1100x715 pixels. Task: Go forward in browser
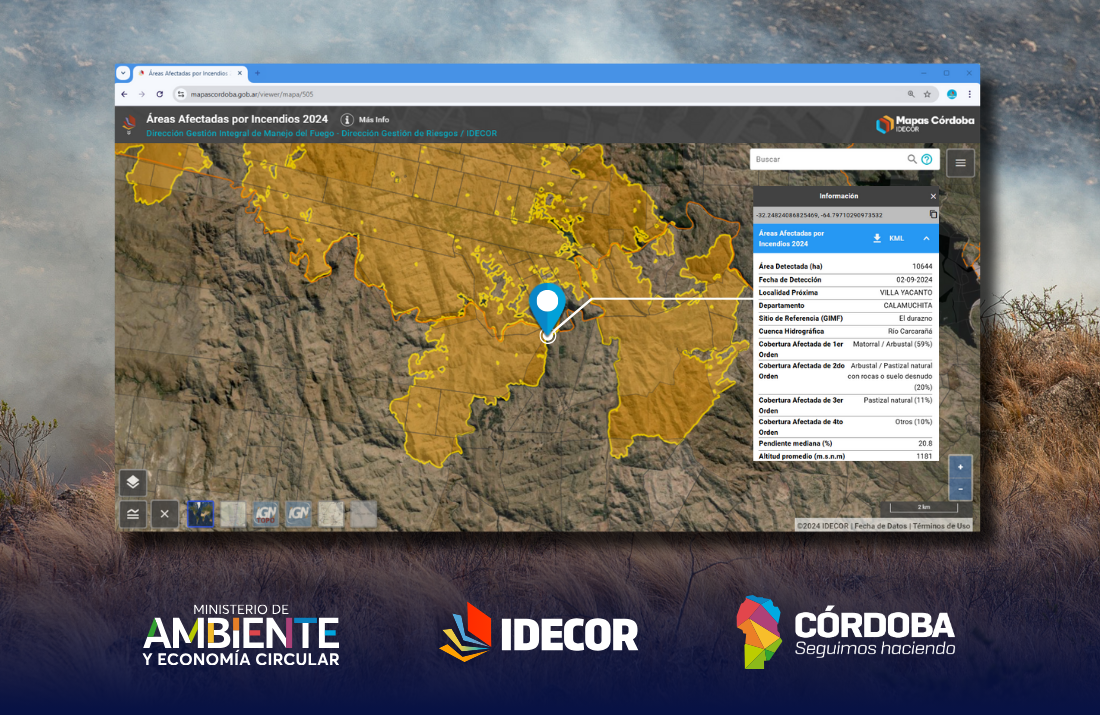pyautogui.click(x=142, y=94)
